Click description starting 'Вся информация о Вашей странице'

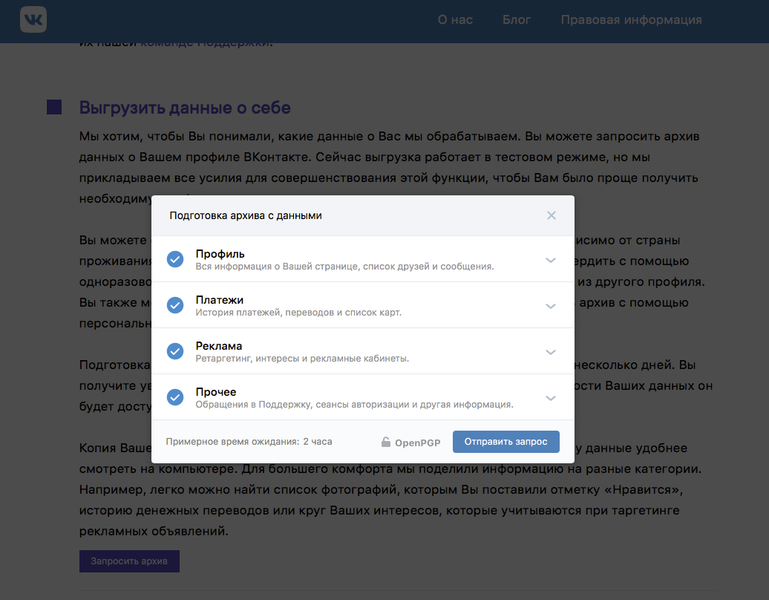click(x=345, y=266)
